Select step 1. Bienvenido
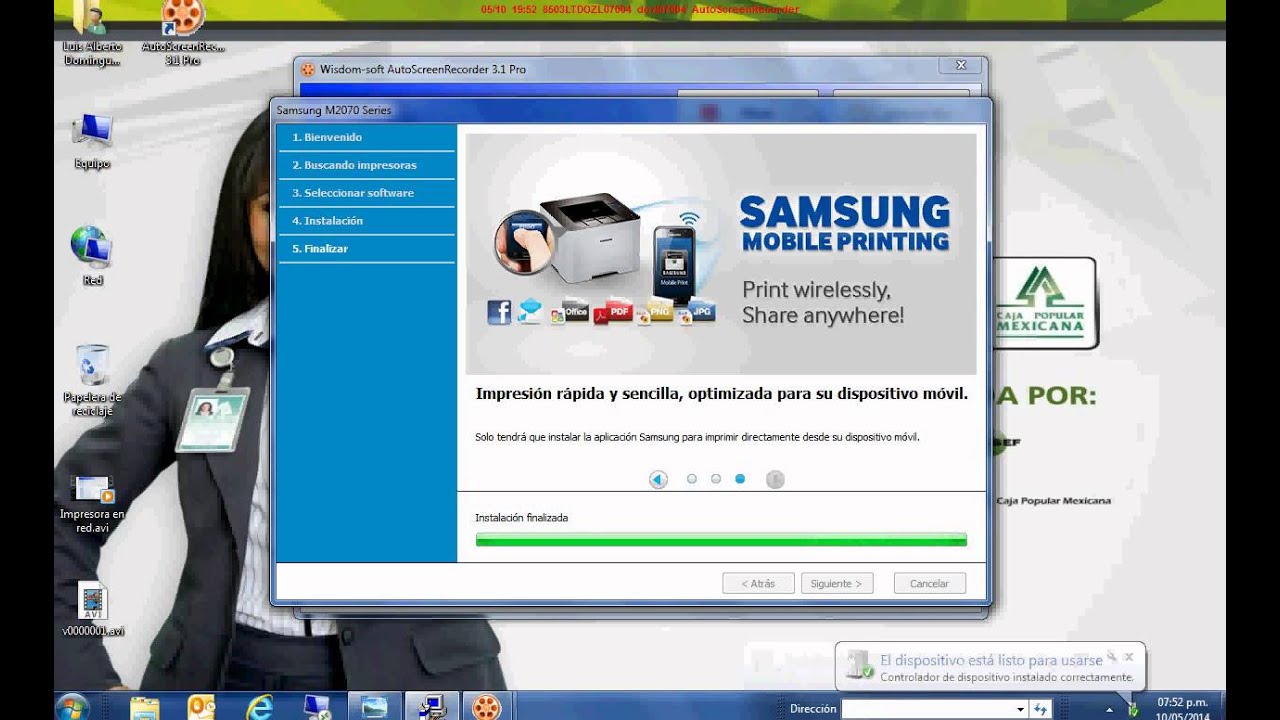1280x720 pixels. [x=365, y=137]
